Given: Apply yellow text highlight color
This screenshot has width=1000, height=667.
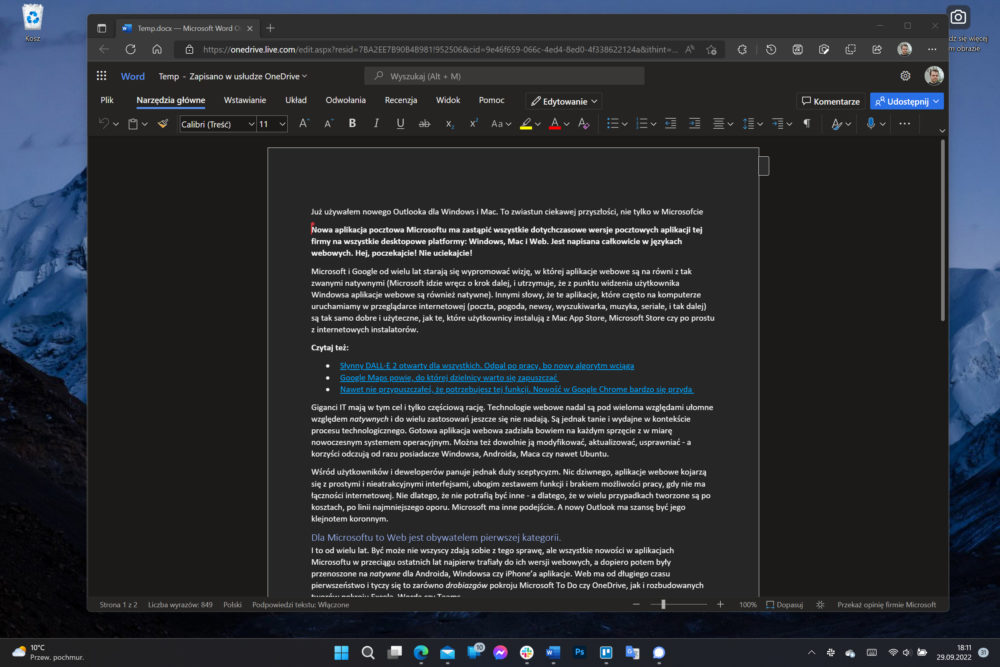Looking at the screenshot, I should coord(526,124).
